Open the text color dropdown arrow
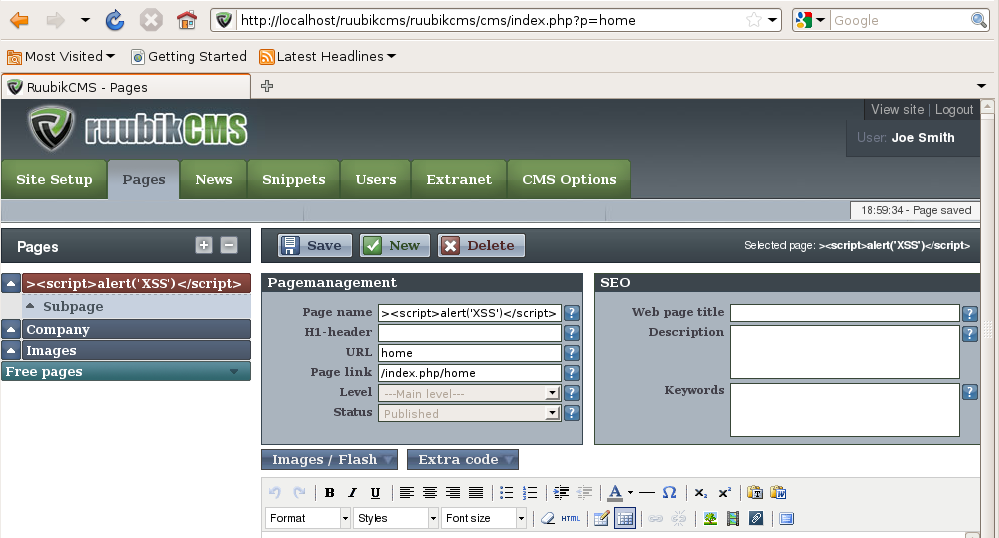 630,493
